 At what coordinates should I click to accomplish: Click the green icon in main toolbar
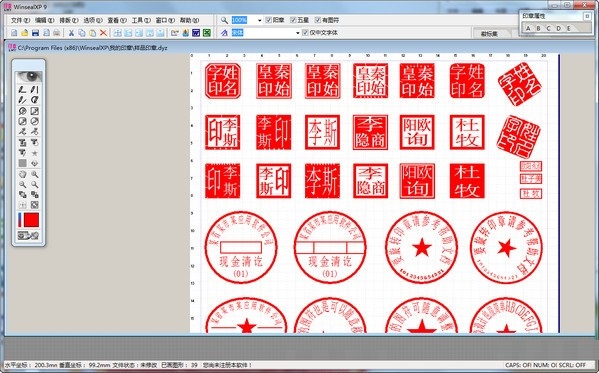click(207, 33)
